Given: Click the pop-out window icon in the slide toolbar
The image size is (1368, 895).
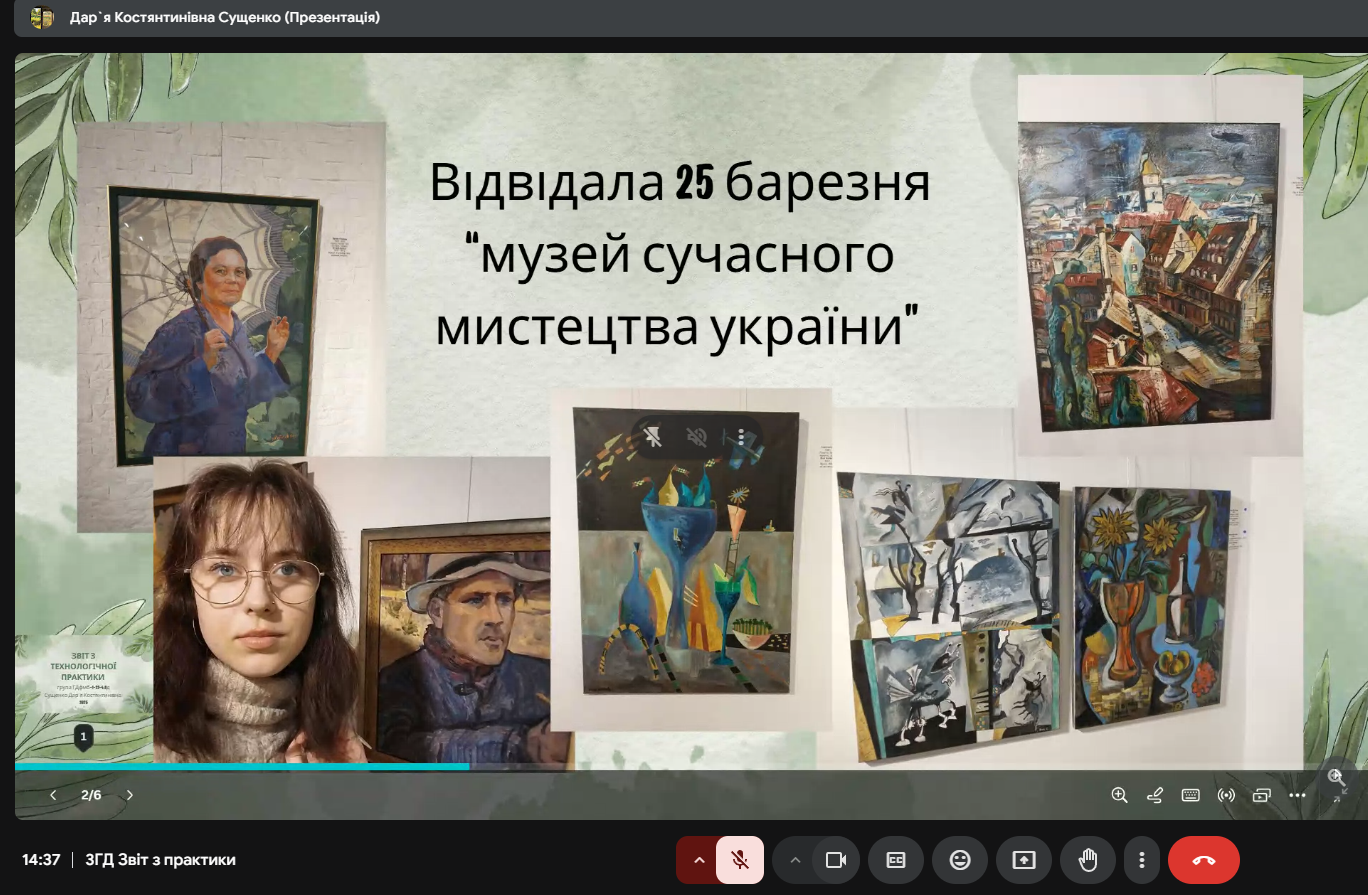Looking at the screenshot, I should [1261, 796].
